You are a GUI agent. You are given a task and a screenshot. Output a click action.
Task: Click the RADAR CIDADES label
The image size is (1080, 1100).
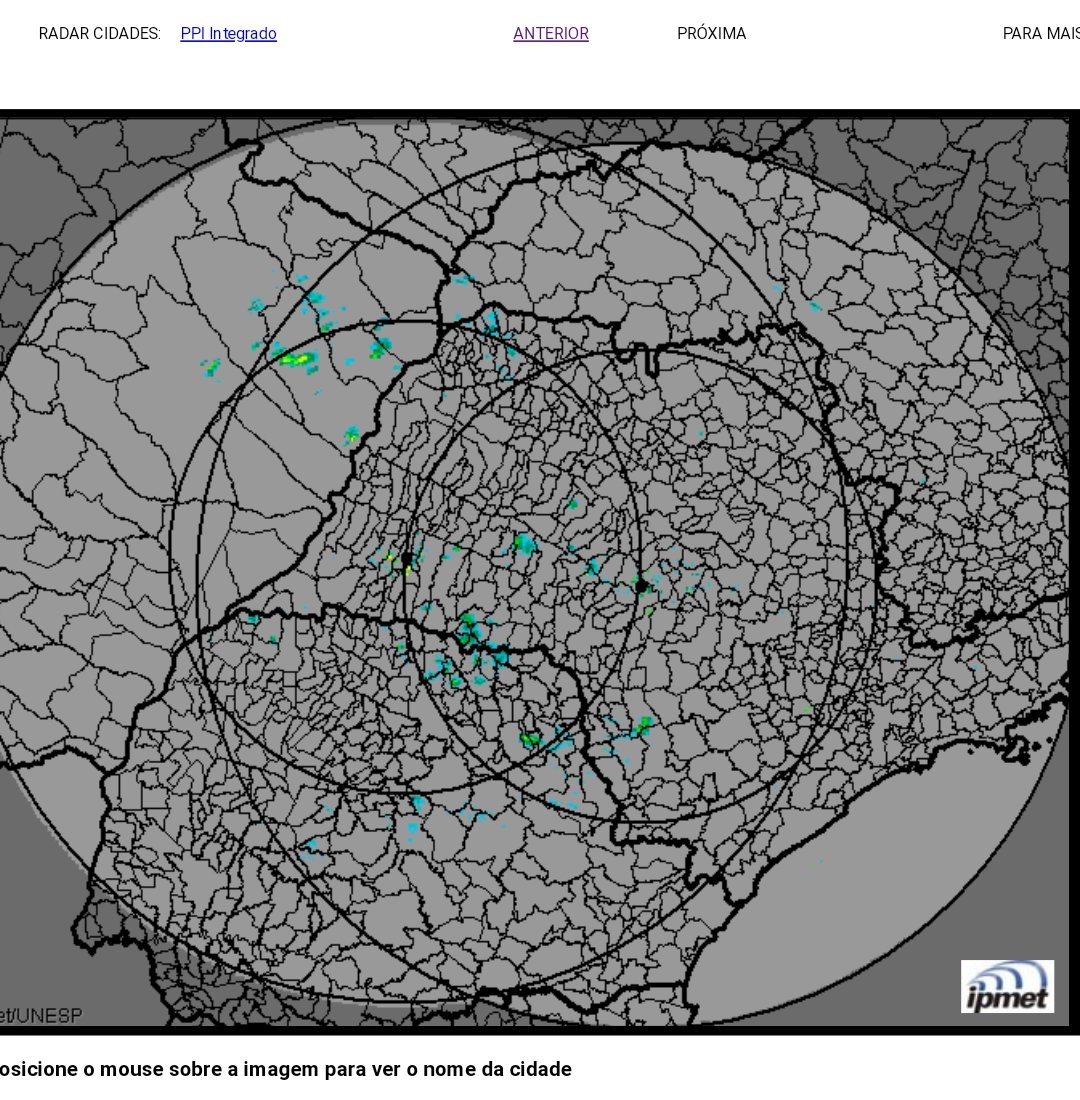(100, 34)
